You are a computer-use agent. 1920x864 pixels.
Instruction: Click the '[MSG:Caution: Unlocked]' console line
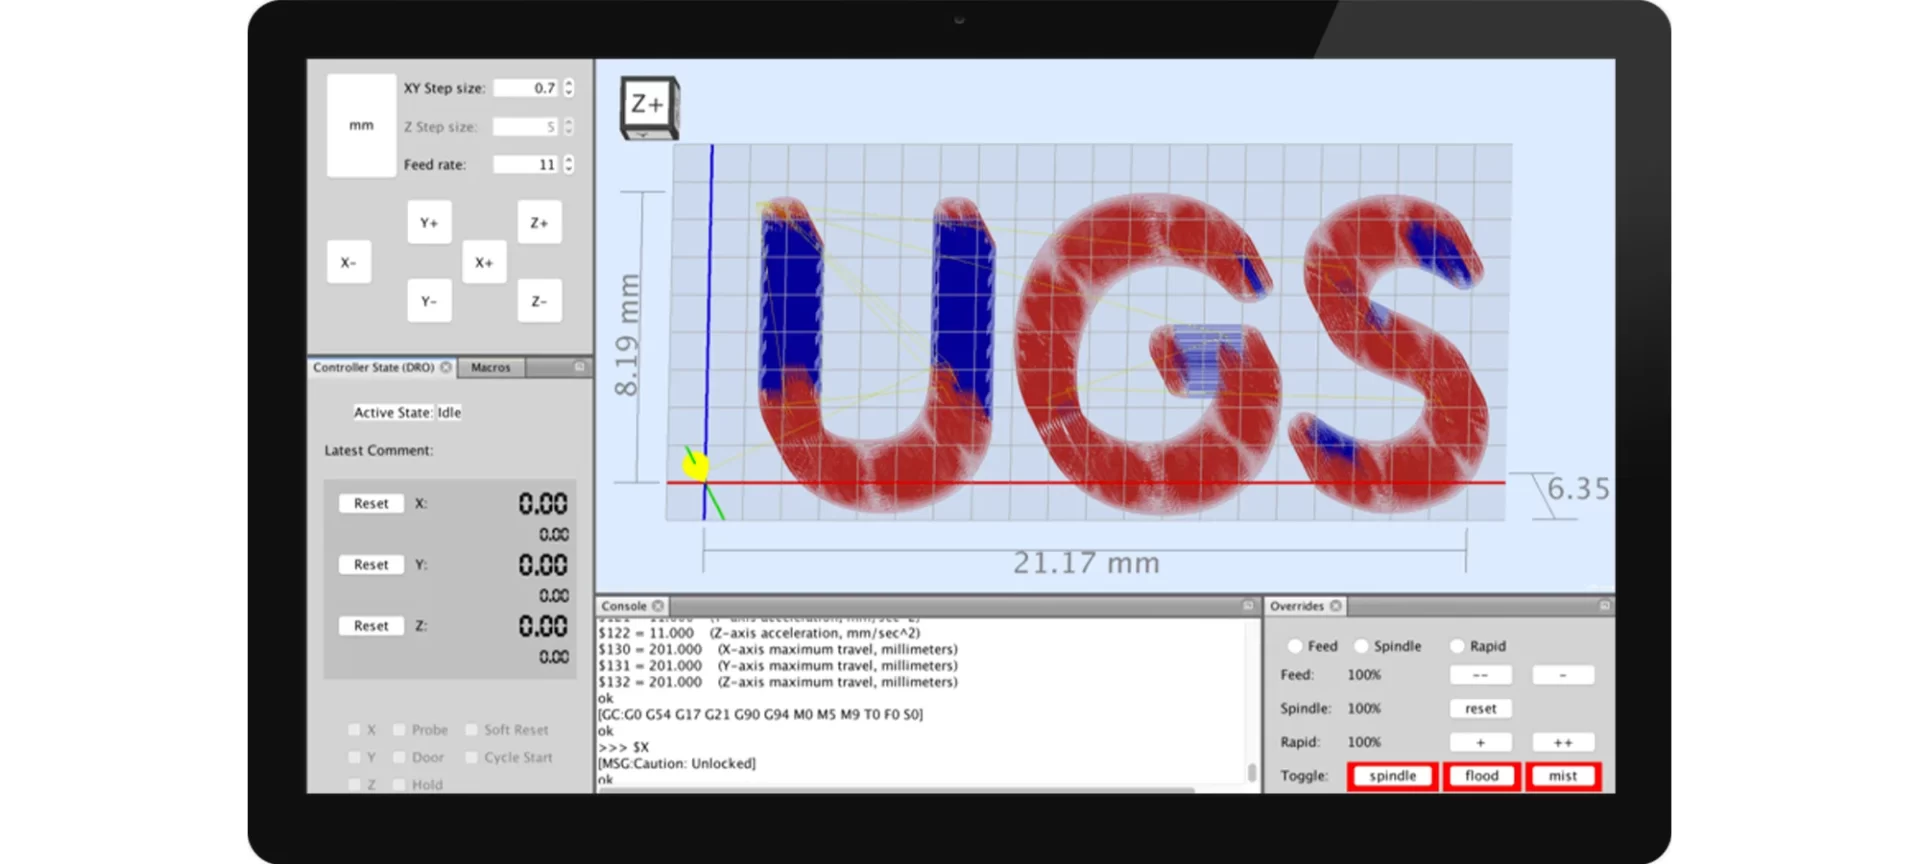click(x=677, y=763)
